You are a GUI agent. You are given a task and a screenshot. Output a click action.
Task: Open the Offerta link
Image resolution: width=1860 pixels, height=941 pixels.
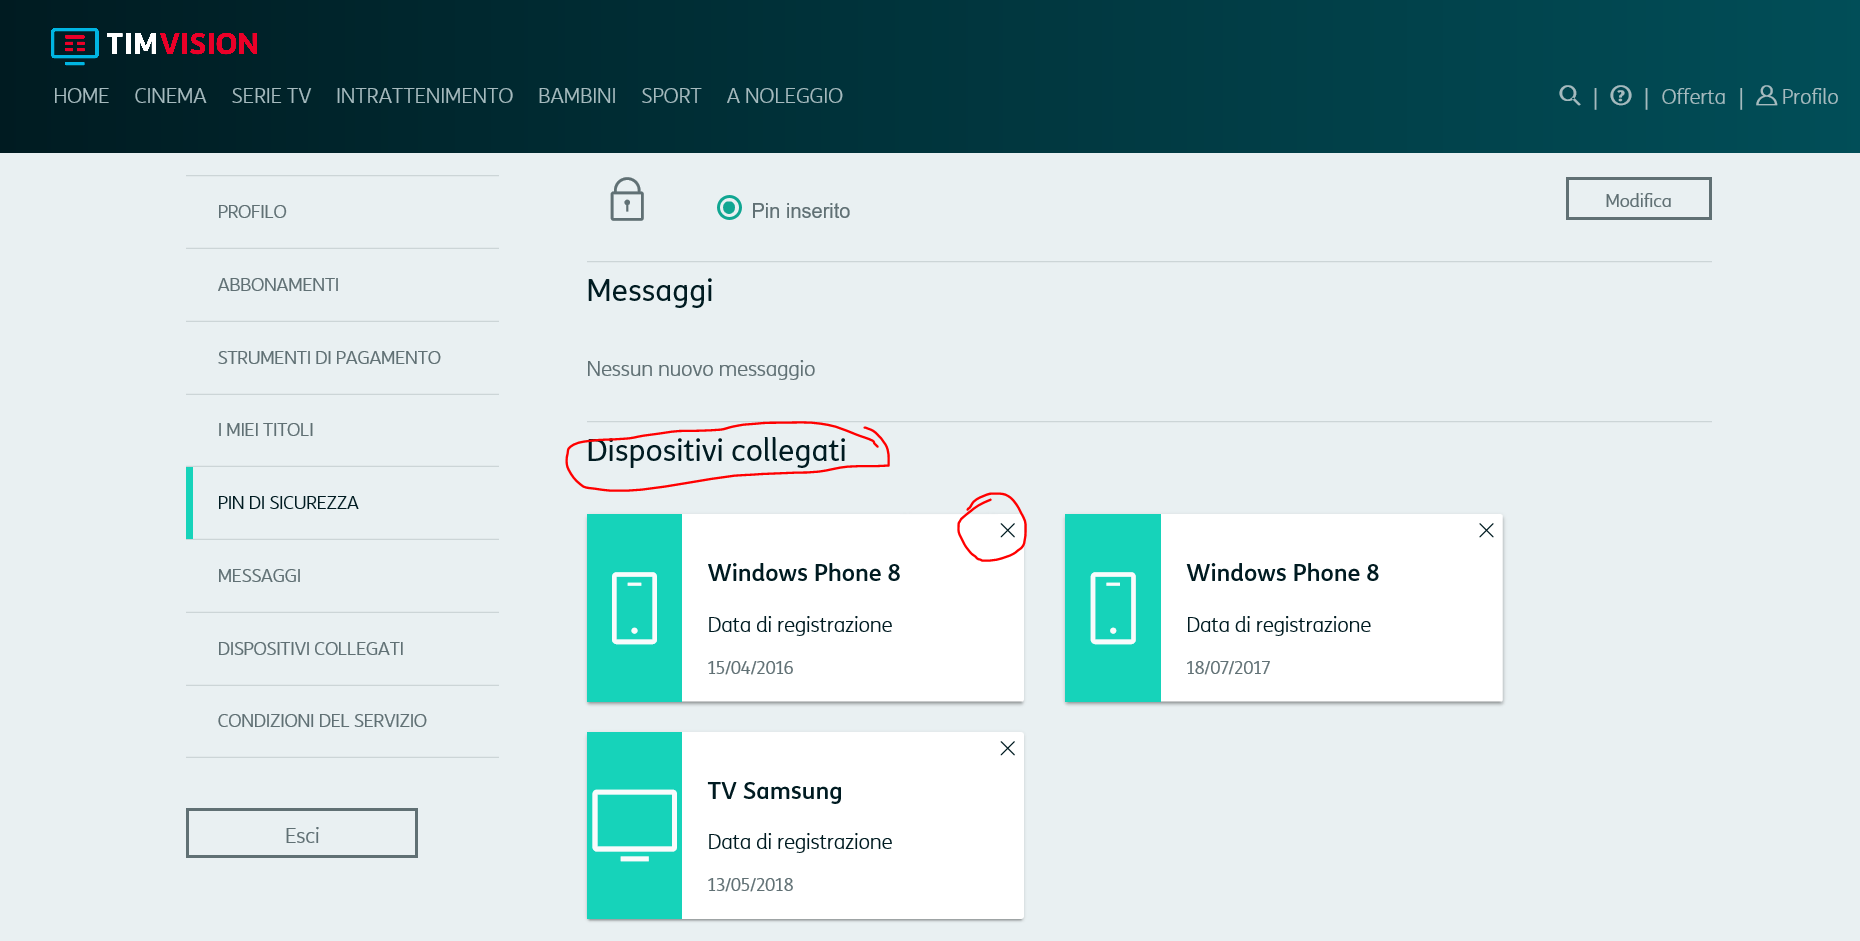(1692, 97)
